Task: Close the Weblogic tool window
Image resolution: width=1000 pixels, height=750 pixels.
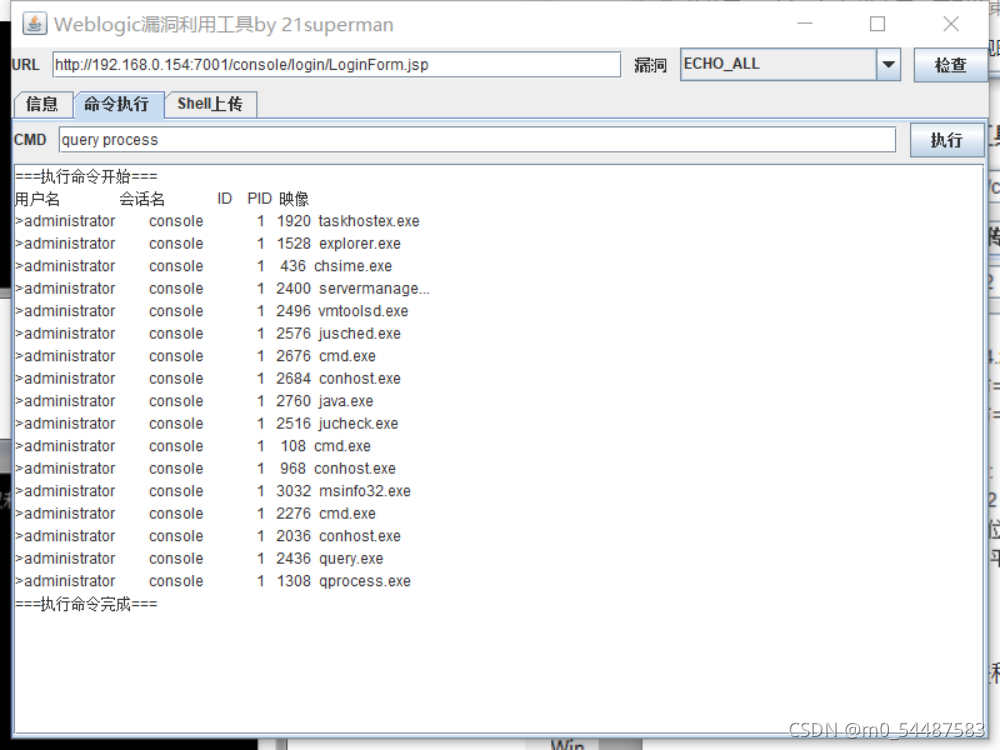Action: 951,24
